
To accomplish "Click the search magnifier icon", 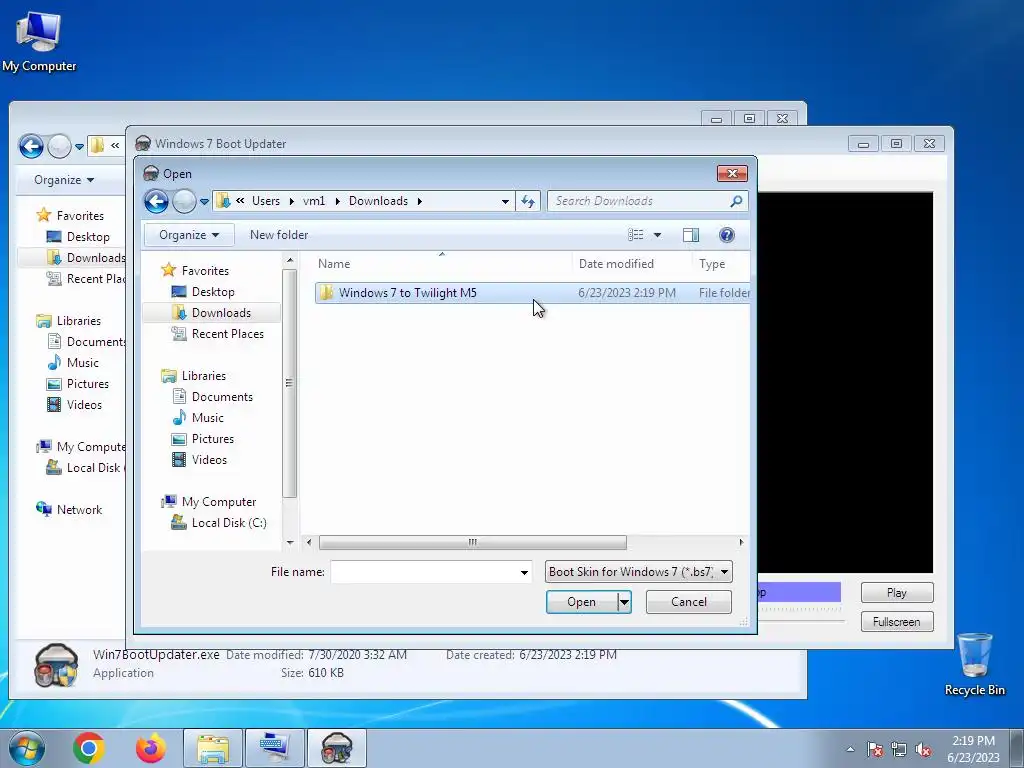I will 736,201.
